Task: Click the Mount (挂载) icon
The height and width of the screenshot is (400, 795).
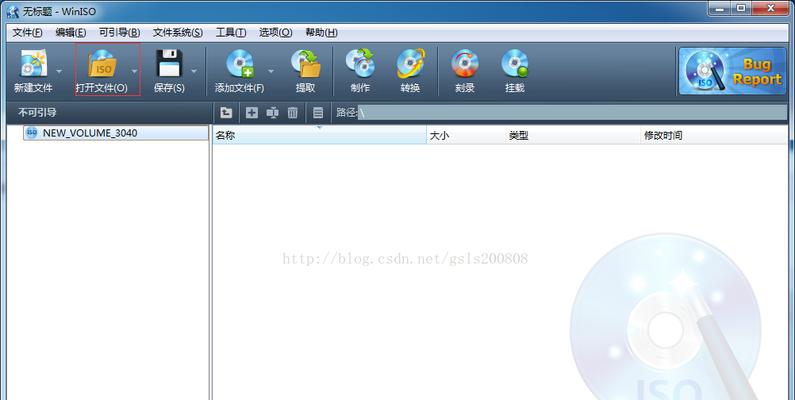Action: tap(515, 63)
